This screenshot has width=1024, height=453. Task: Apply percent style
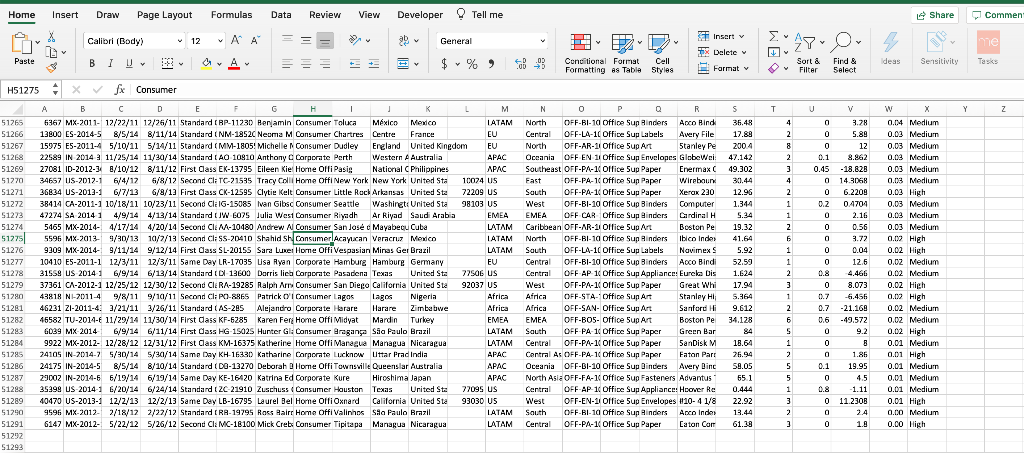pos(472,63)
